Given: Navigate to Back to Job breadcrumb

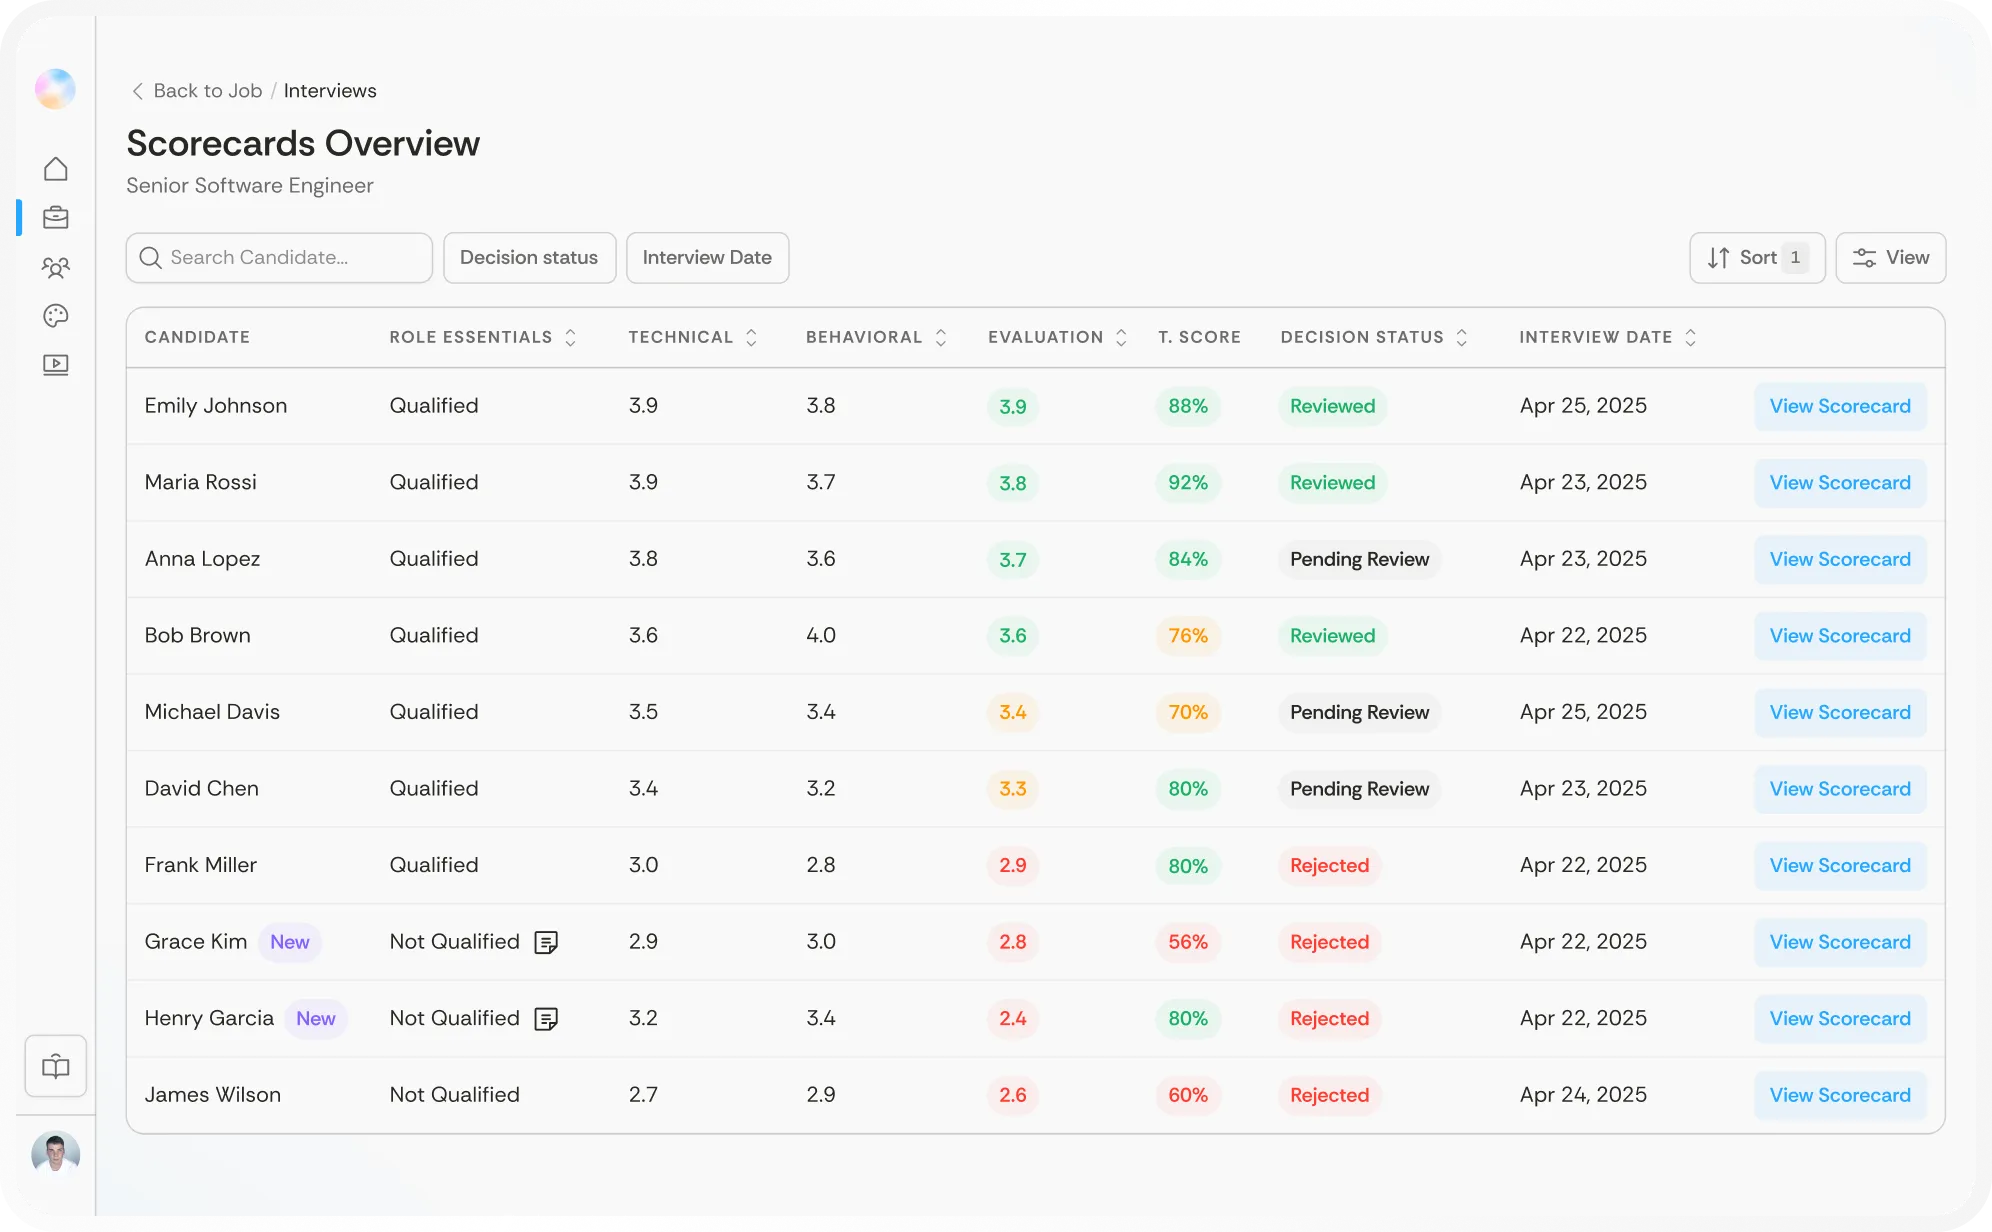Looking at the screenshot, I should (207, 90).
